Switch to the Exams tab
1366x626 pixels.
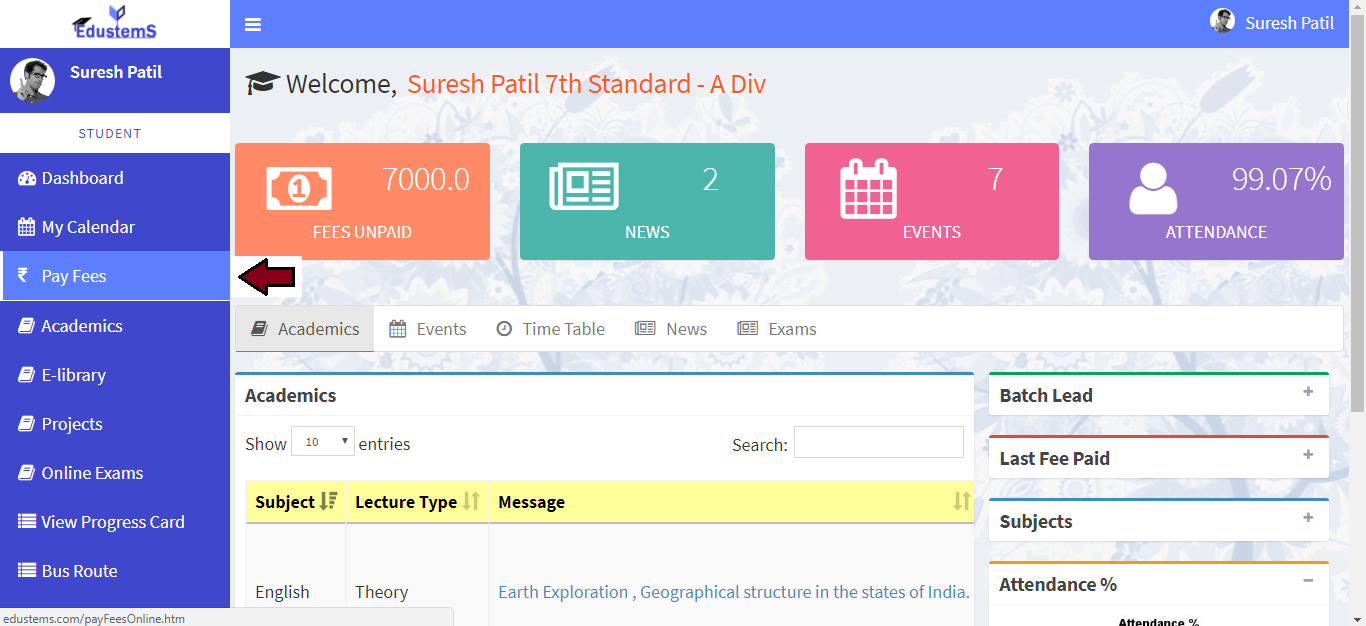[777, 329]
